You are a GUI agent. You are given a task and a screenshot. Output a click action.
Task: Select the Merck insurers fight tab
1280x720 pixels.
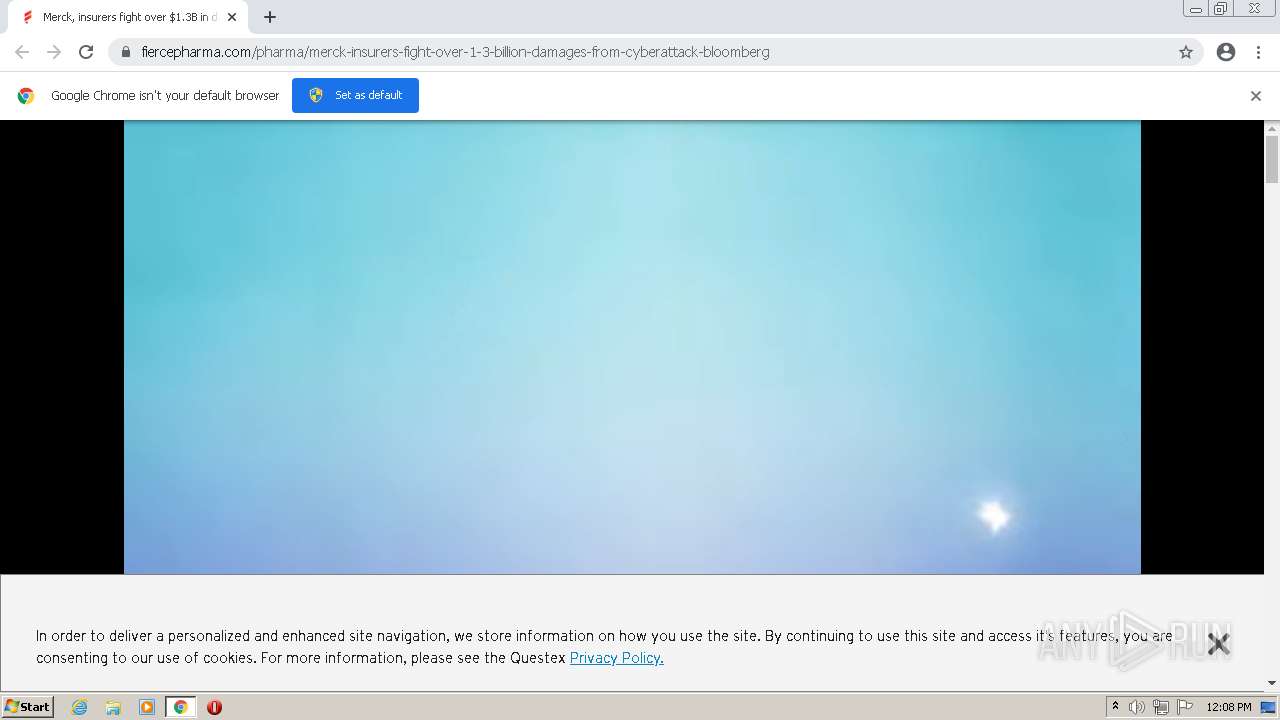(128, 17)
